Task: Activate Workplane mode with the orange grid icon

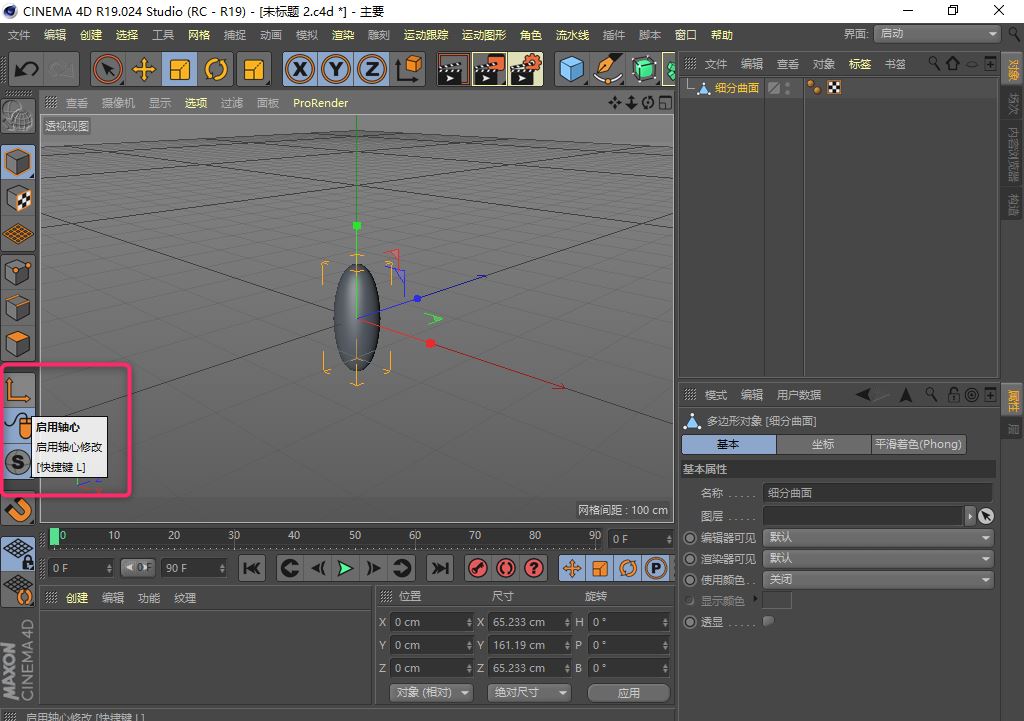Action: [18, 234]
